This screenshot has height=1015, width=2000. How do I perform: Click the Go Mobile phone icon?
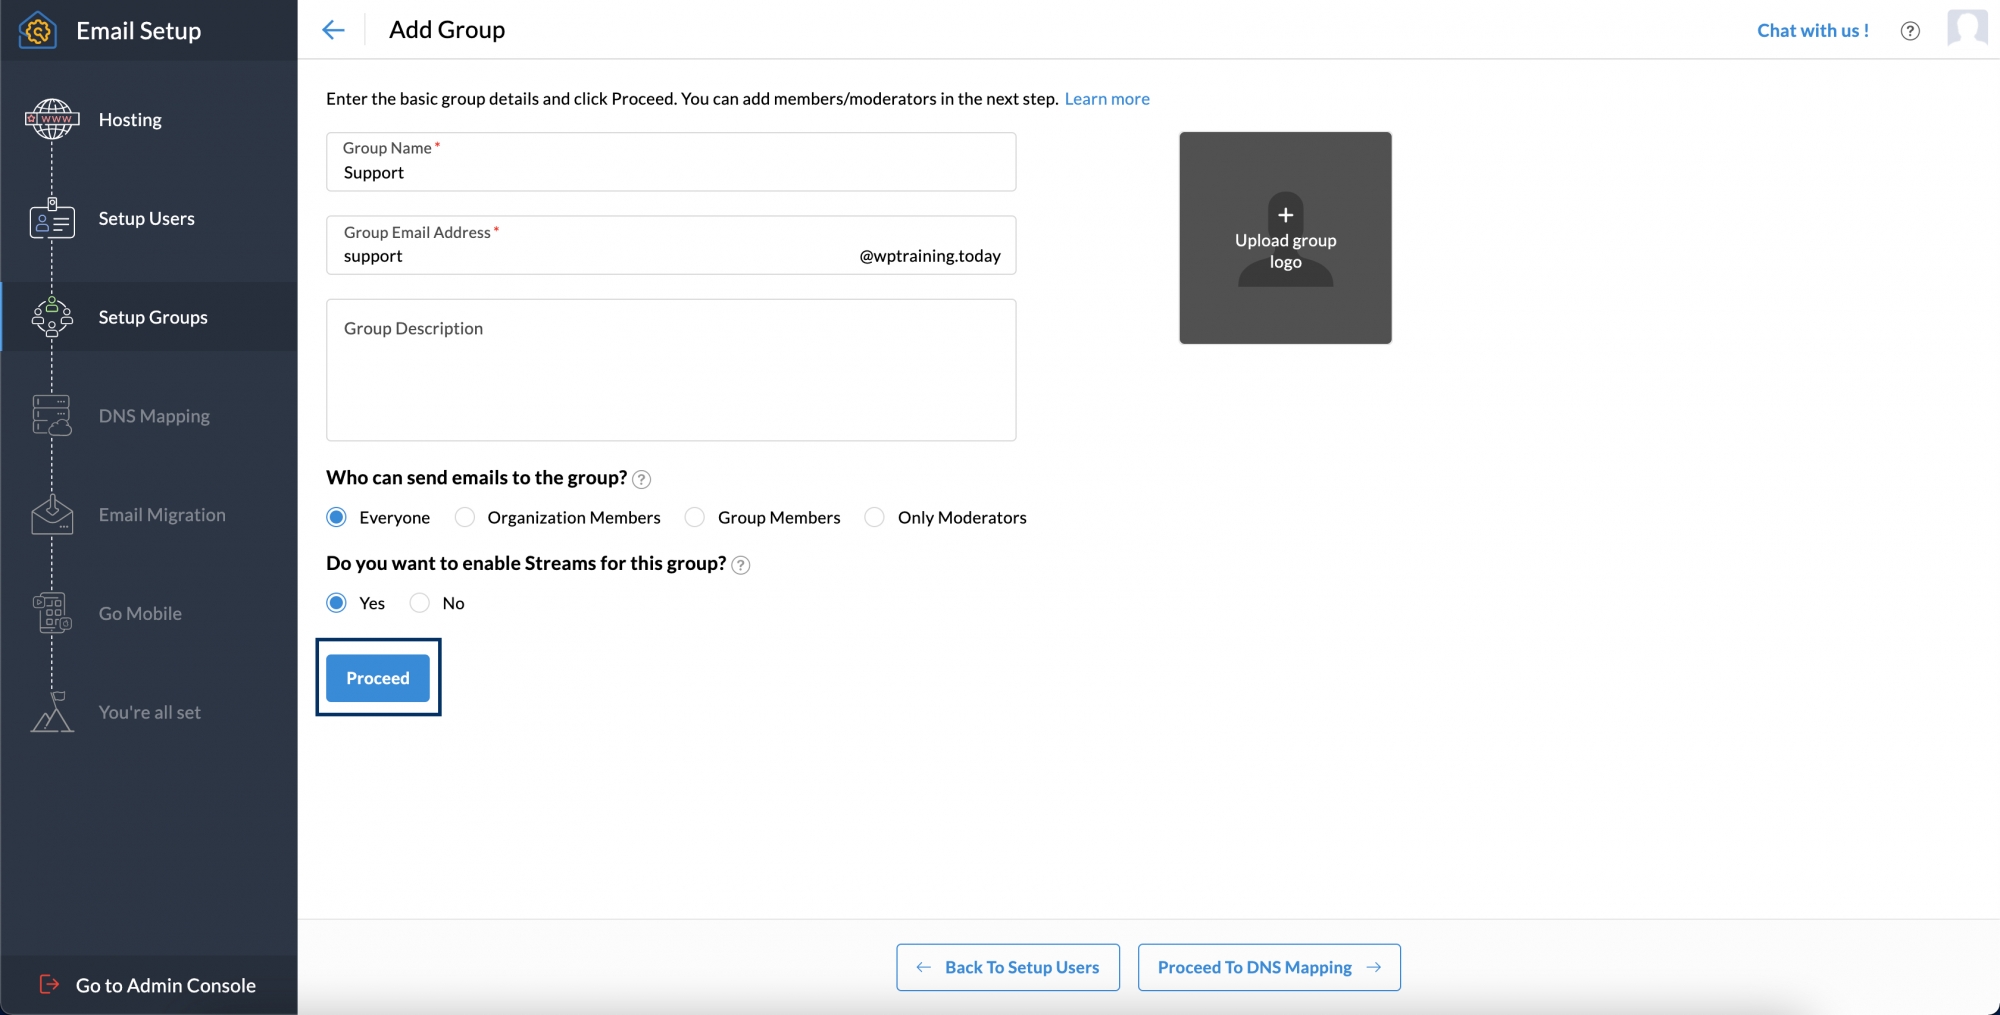[x=50, y=613]
